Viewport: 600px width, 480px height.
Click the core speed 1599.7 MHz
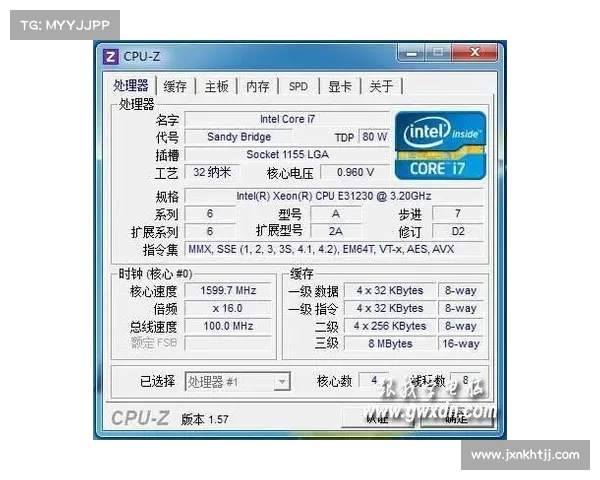pyautogui.click(x=228, y=291)
